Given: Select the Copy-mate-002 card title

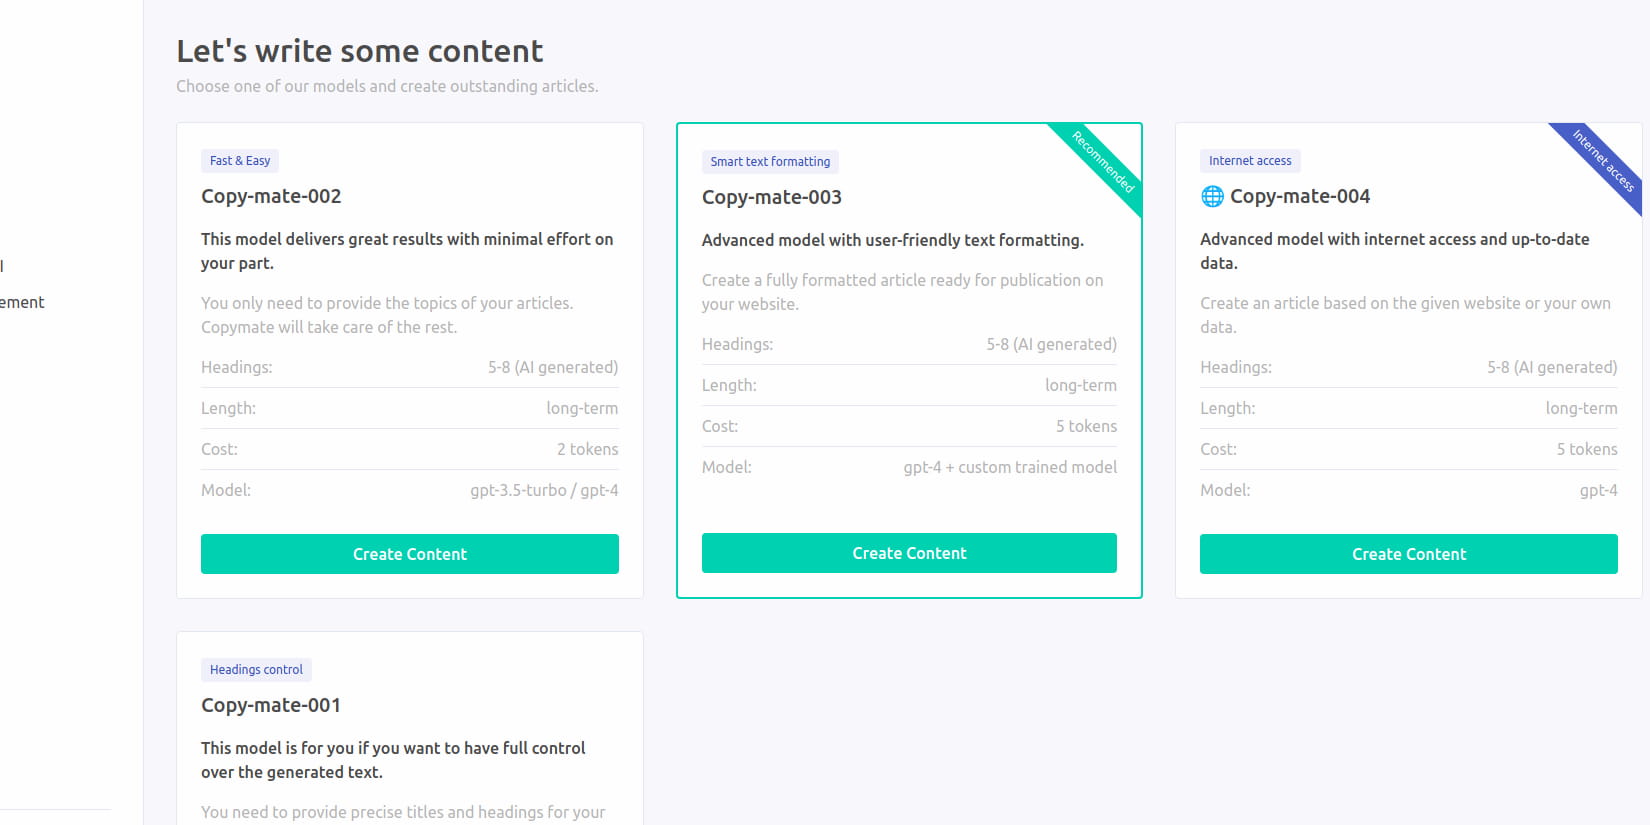Looking at the screenshot, I should (x=271, y=197).
